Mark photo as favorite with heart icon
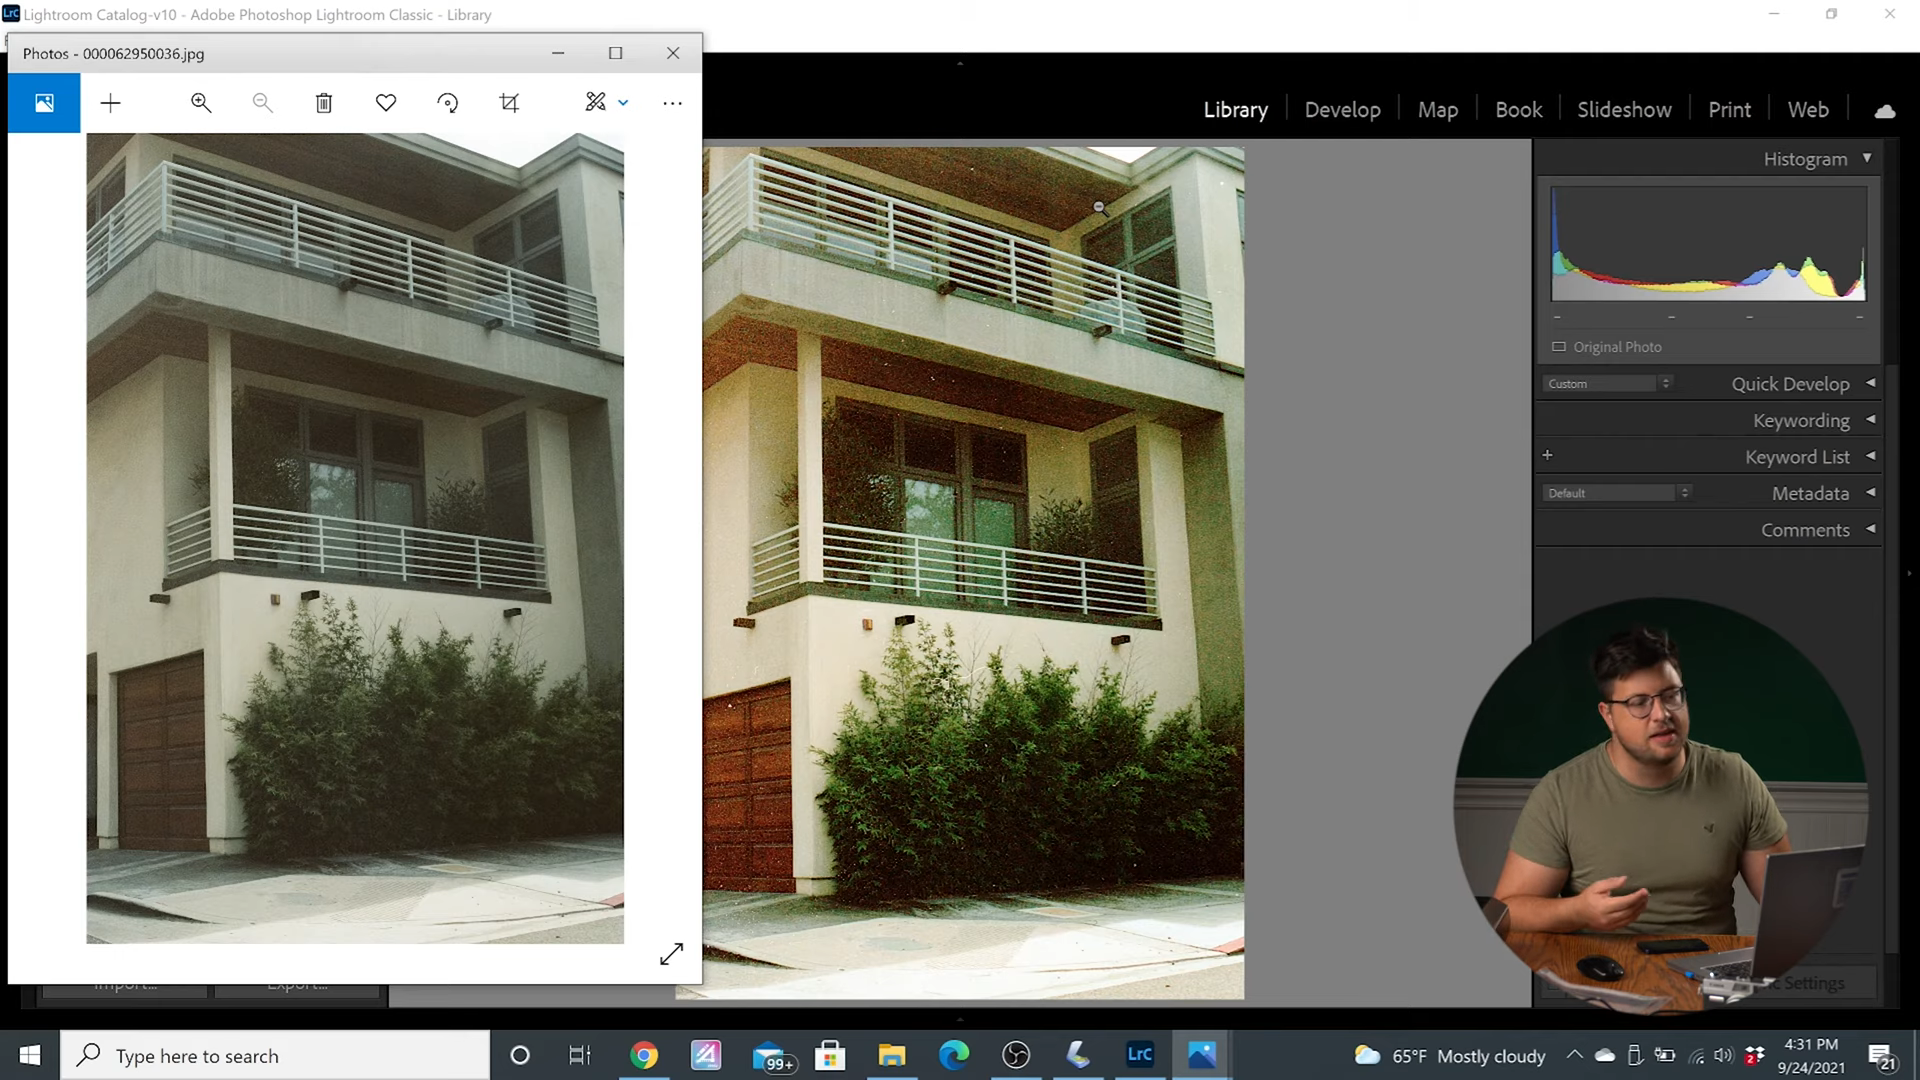The height and width of the screenshot is (1080, 1920). click(386, 103)
